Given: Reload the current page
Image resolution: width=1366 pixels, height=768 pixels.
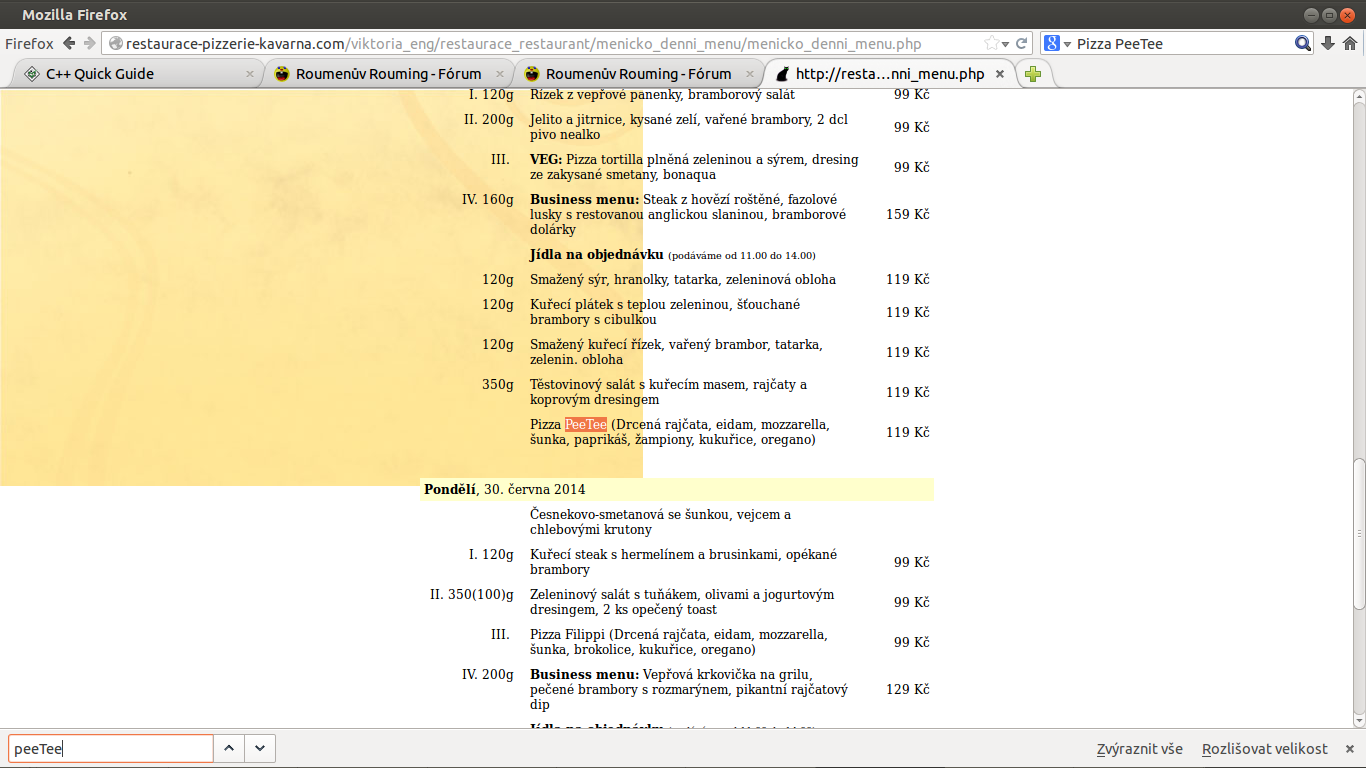Looking at the screenshot, I should 1022,44.
